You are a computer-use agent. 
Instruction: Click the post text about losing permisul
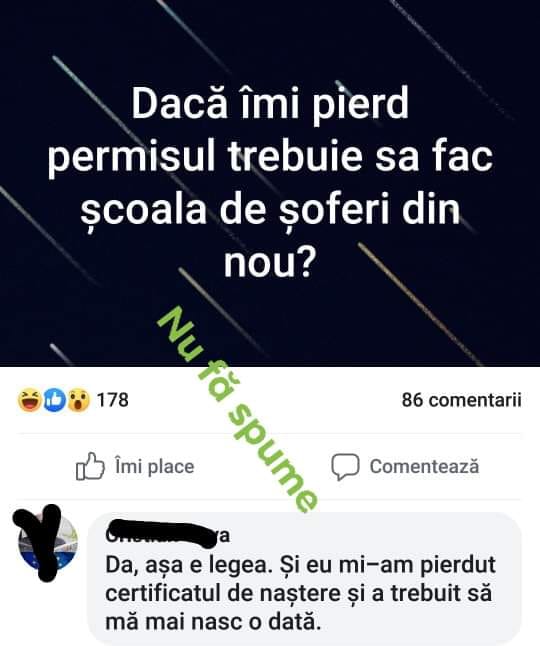click(270, 183)
